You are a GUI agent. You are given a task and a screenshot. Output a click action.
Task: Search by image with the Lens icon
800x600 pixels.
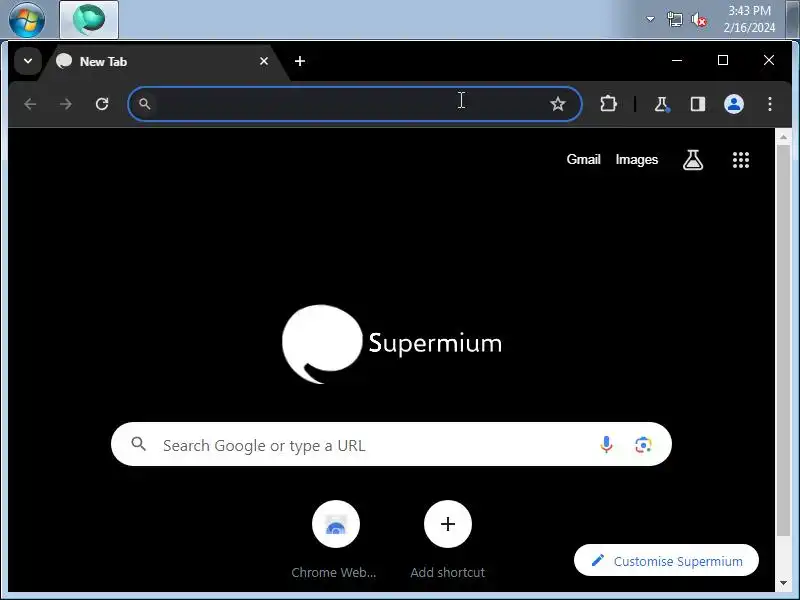tap(643, 444)
